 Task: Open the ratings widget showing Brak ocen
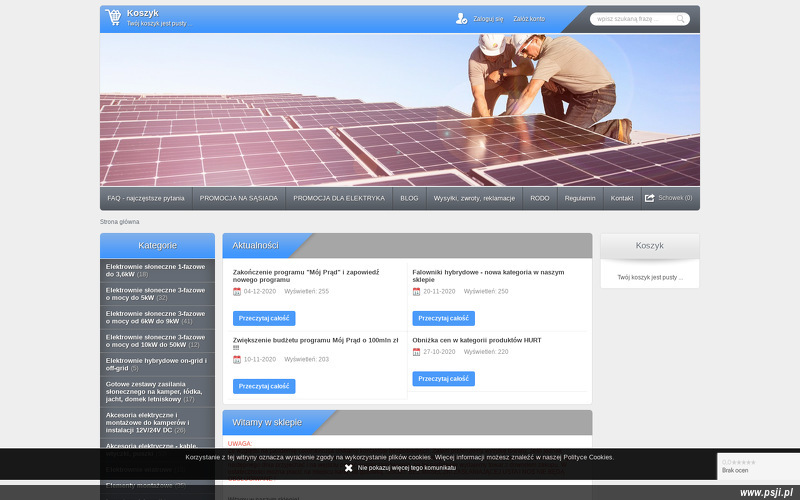click(x=758, y=466)
